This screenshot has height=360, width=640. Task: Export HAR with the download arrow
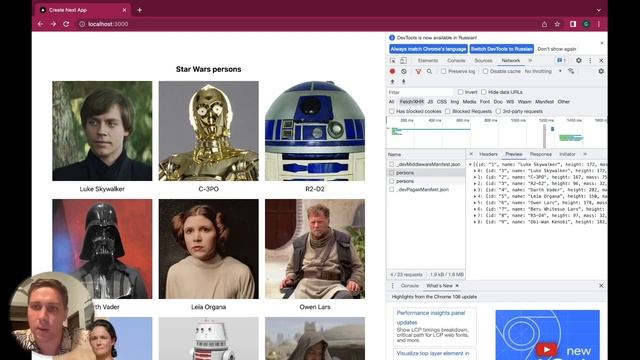click(403, 82)
